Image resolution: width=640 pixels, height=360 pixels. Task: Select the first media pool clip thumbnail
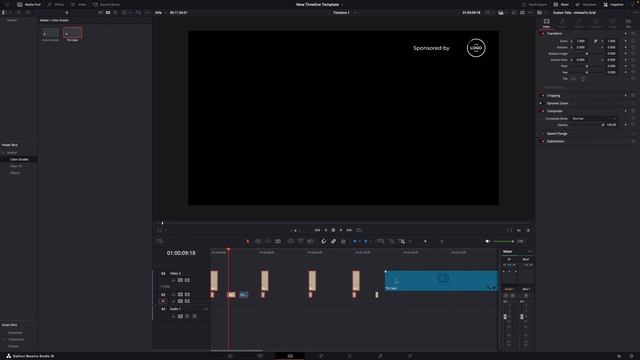[x=51, y=33]
